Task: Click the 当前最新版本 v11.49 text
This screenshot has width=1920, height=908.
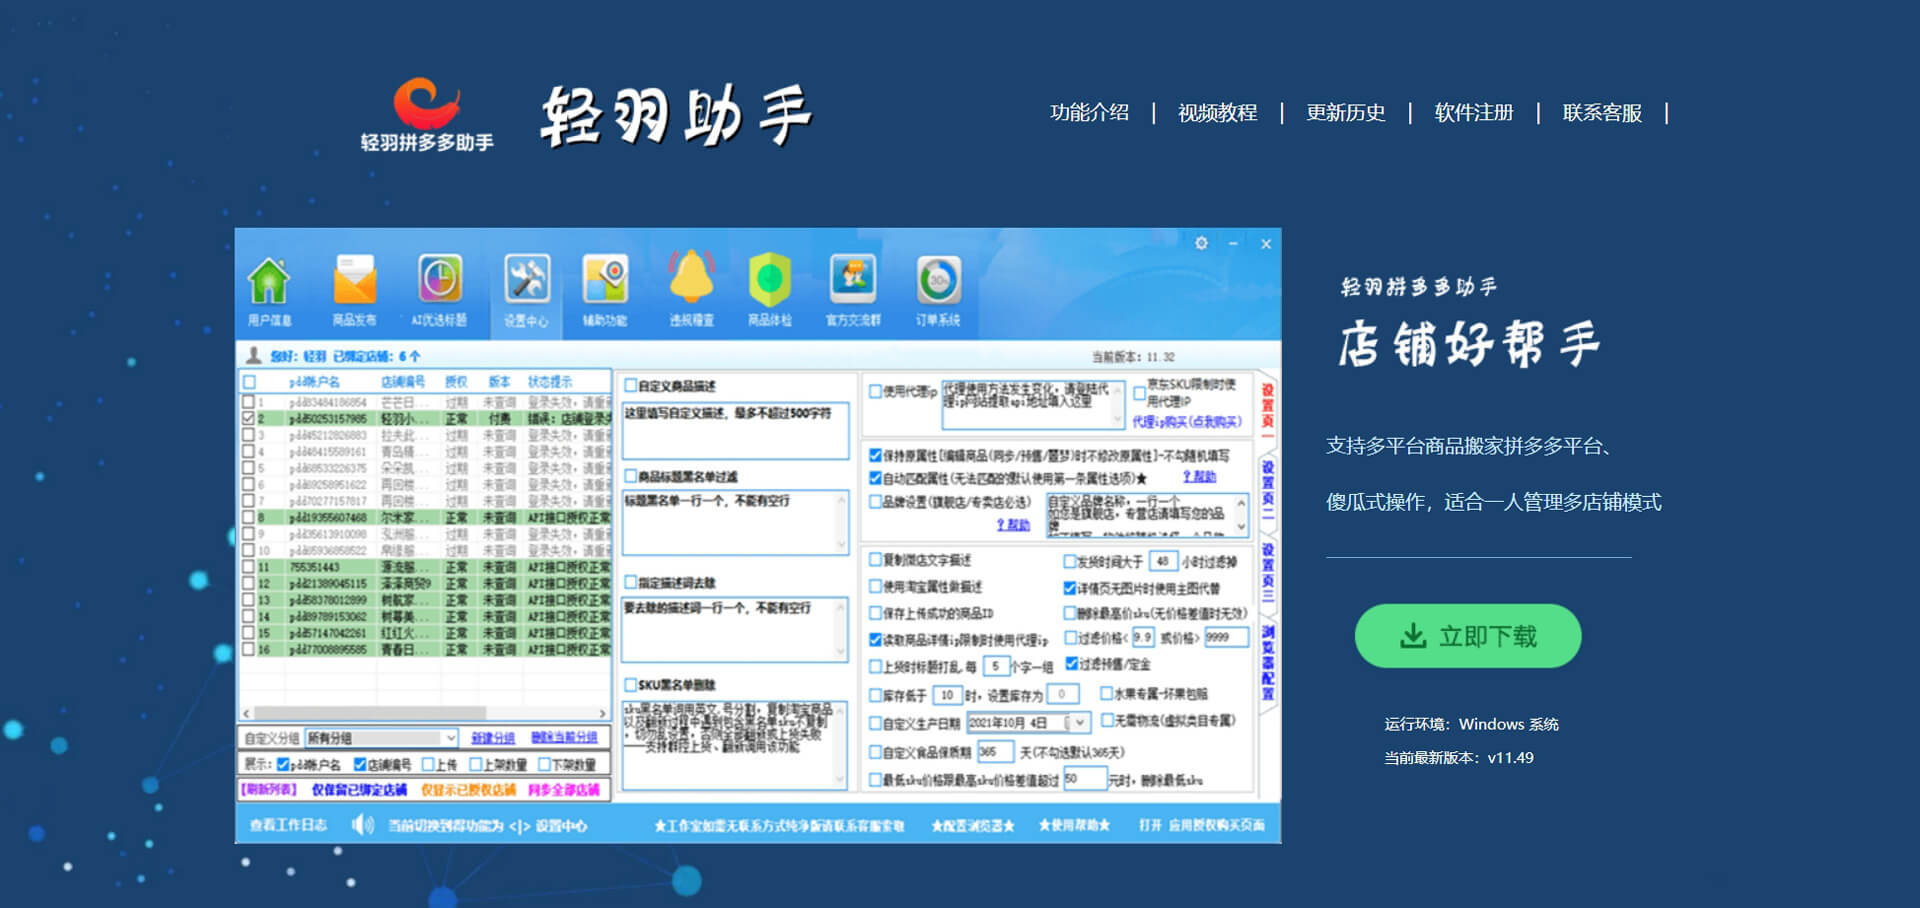Action: pyautogui.click(x=1459, y=758)
